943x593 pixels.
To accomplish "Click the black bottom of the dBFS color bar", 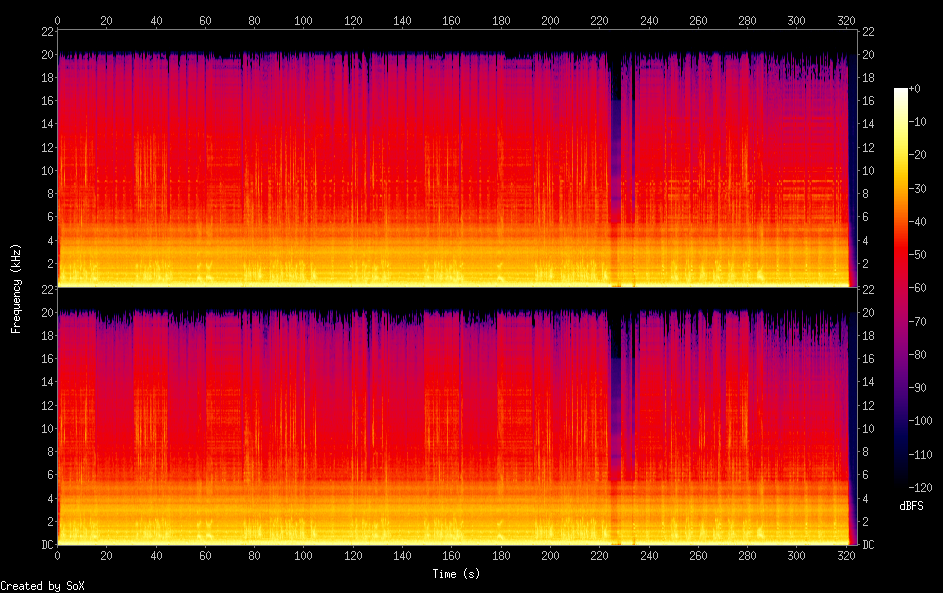I will click(901, 481).
